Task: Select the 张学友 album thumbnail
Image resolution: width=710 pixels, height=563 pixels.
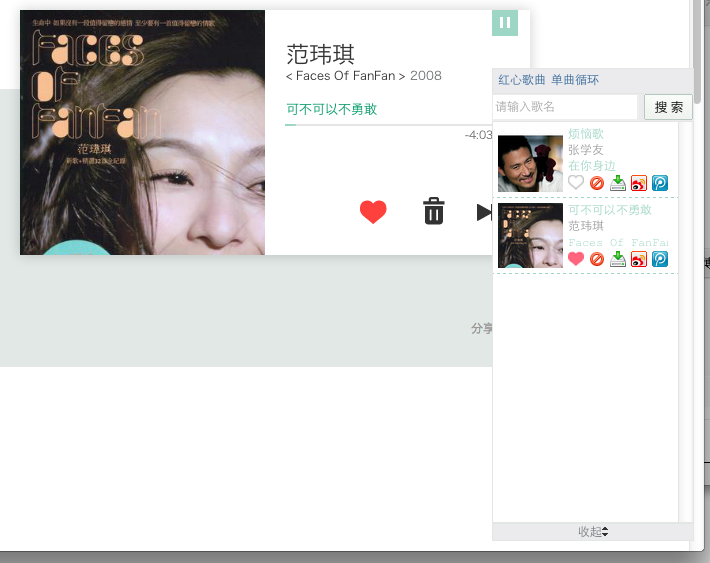Action: pyautogui.click(x=530, y=163)
